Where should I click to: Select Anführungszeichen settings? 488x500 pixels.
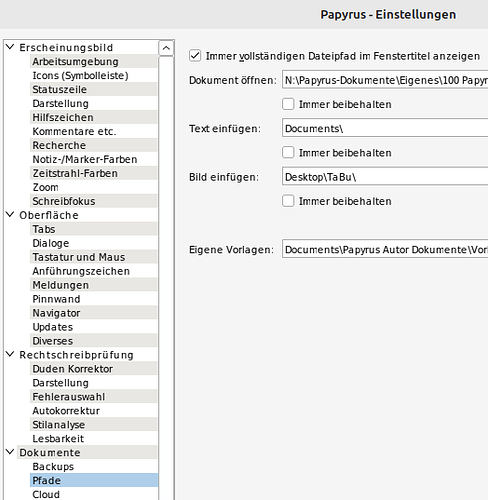[94, 271]
